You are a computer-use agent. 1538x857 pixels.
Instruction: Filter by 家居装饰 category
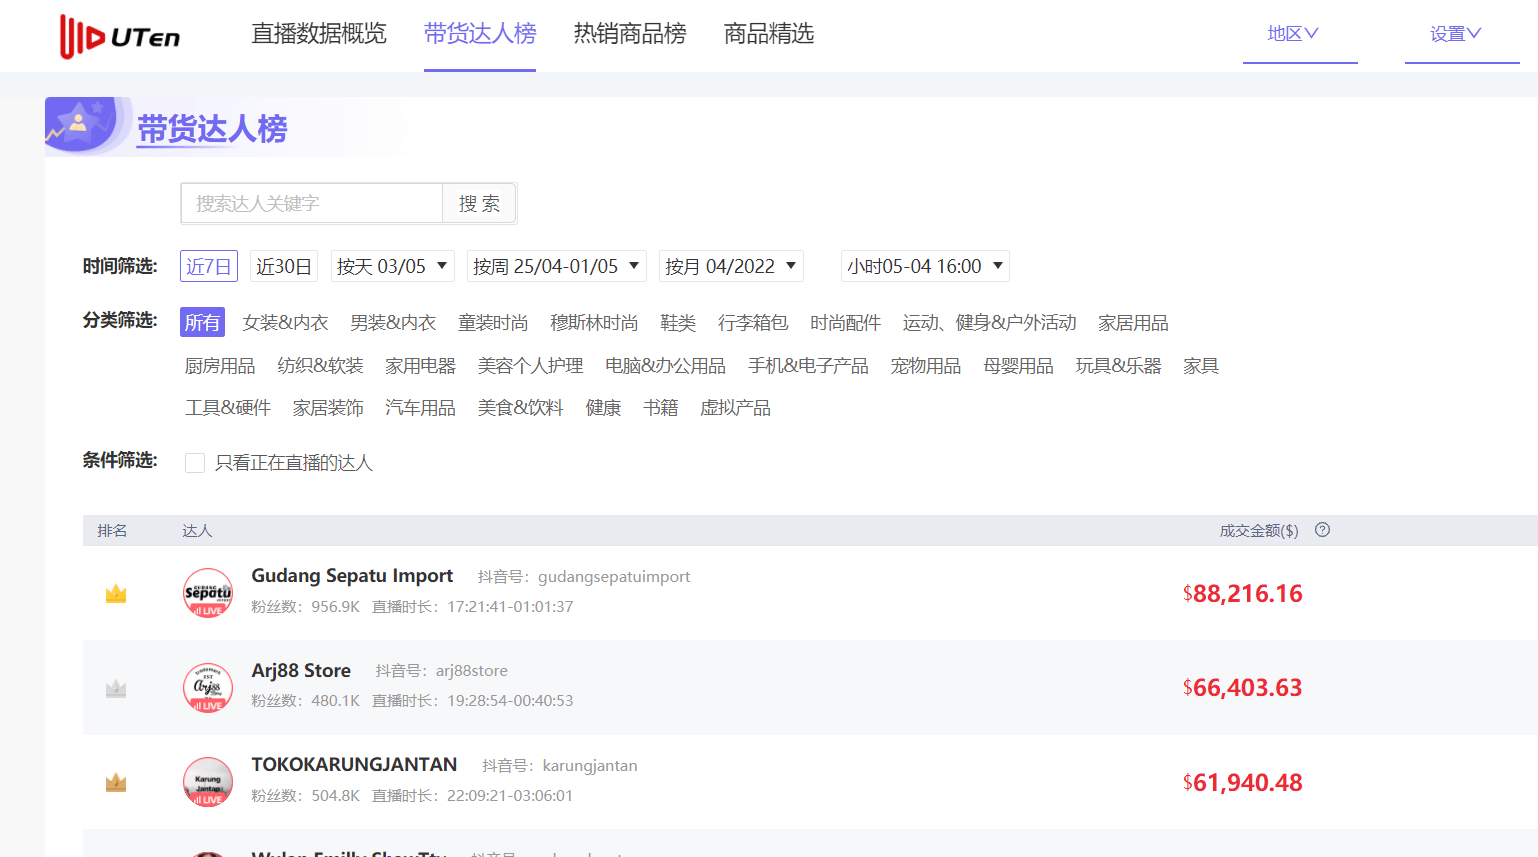pyautogui.click(x=328, y=408)
